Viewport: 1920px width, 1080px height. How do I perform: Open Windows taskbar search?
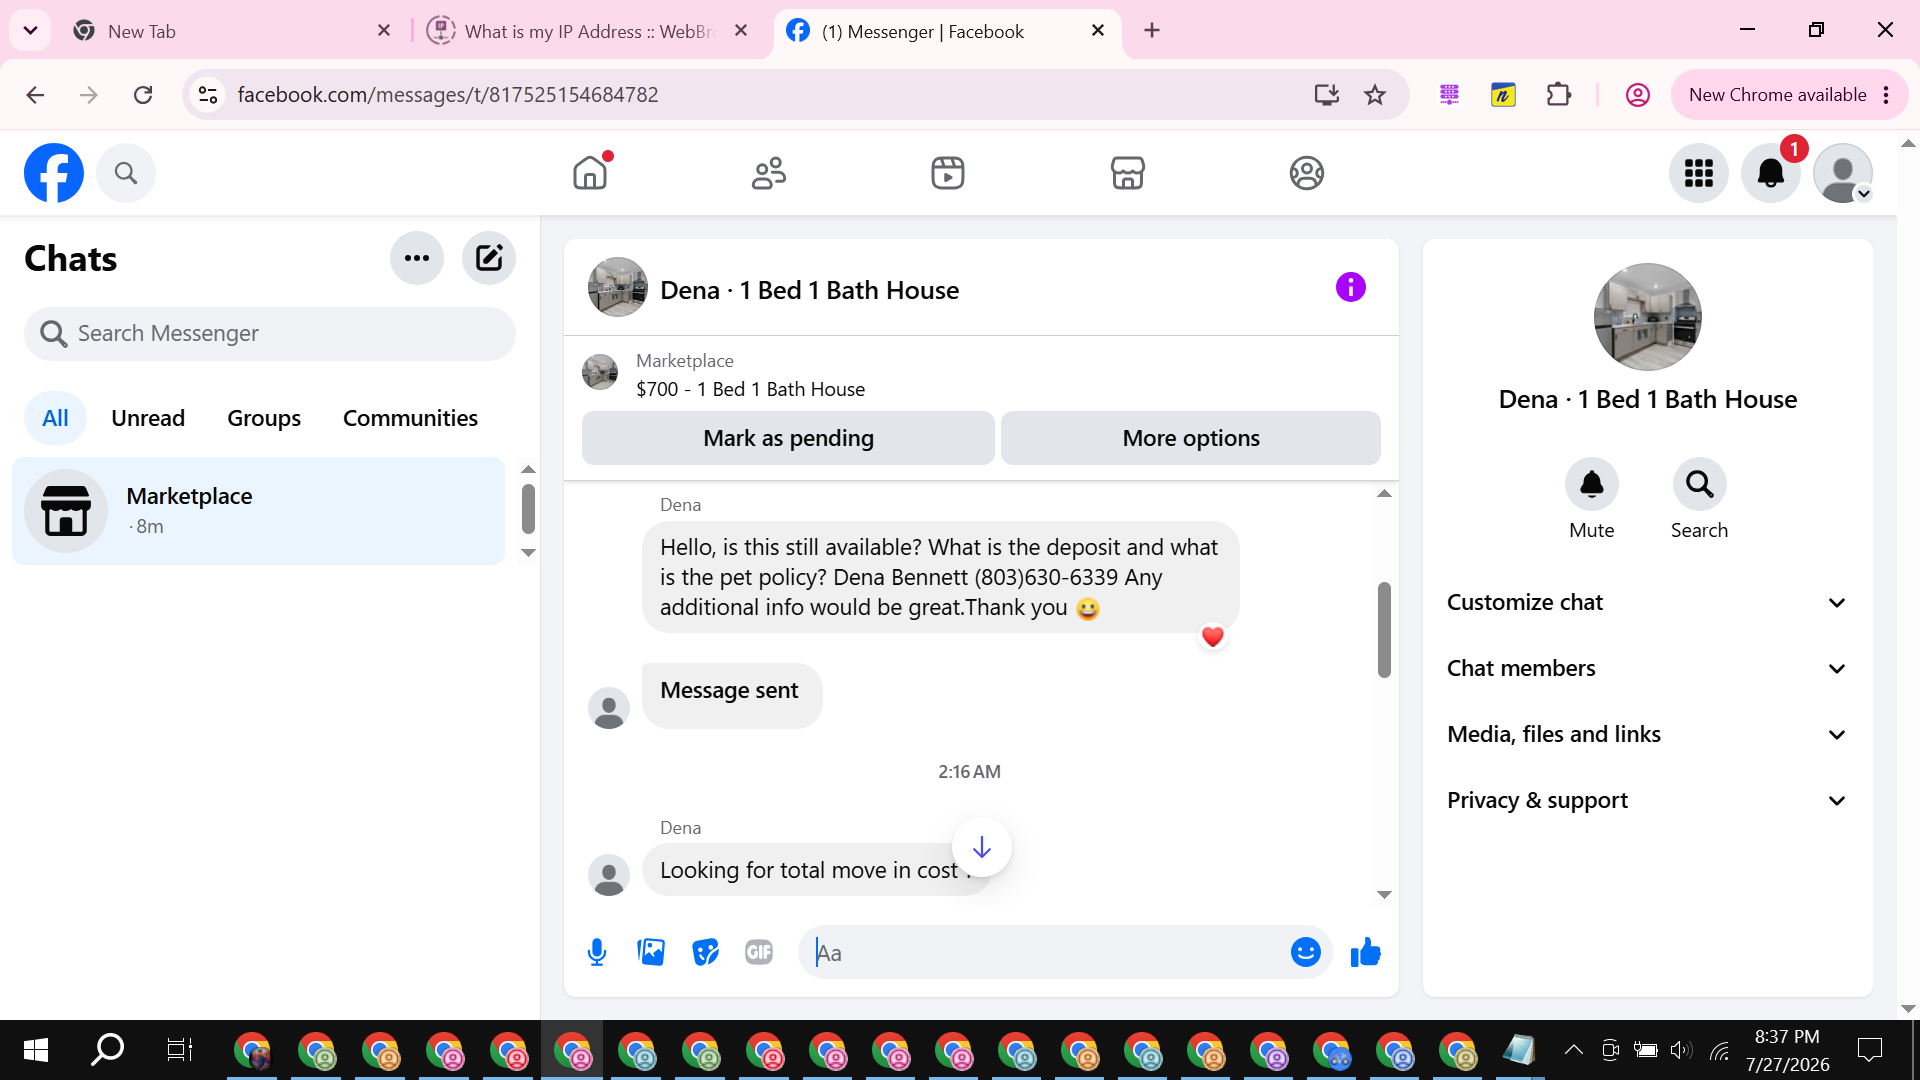(x=107, y=1049)
